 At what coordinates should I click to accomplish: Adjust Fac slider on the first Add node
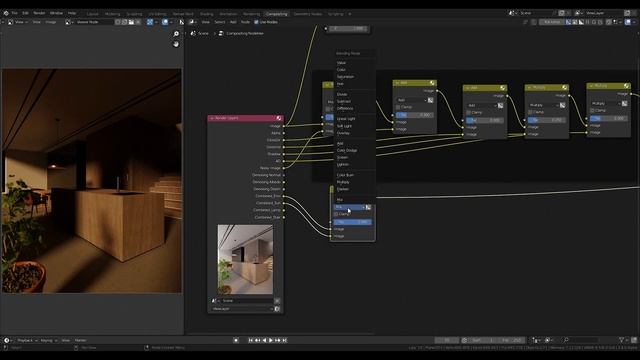(x=415, y=115)
